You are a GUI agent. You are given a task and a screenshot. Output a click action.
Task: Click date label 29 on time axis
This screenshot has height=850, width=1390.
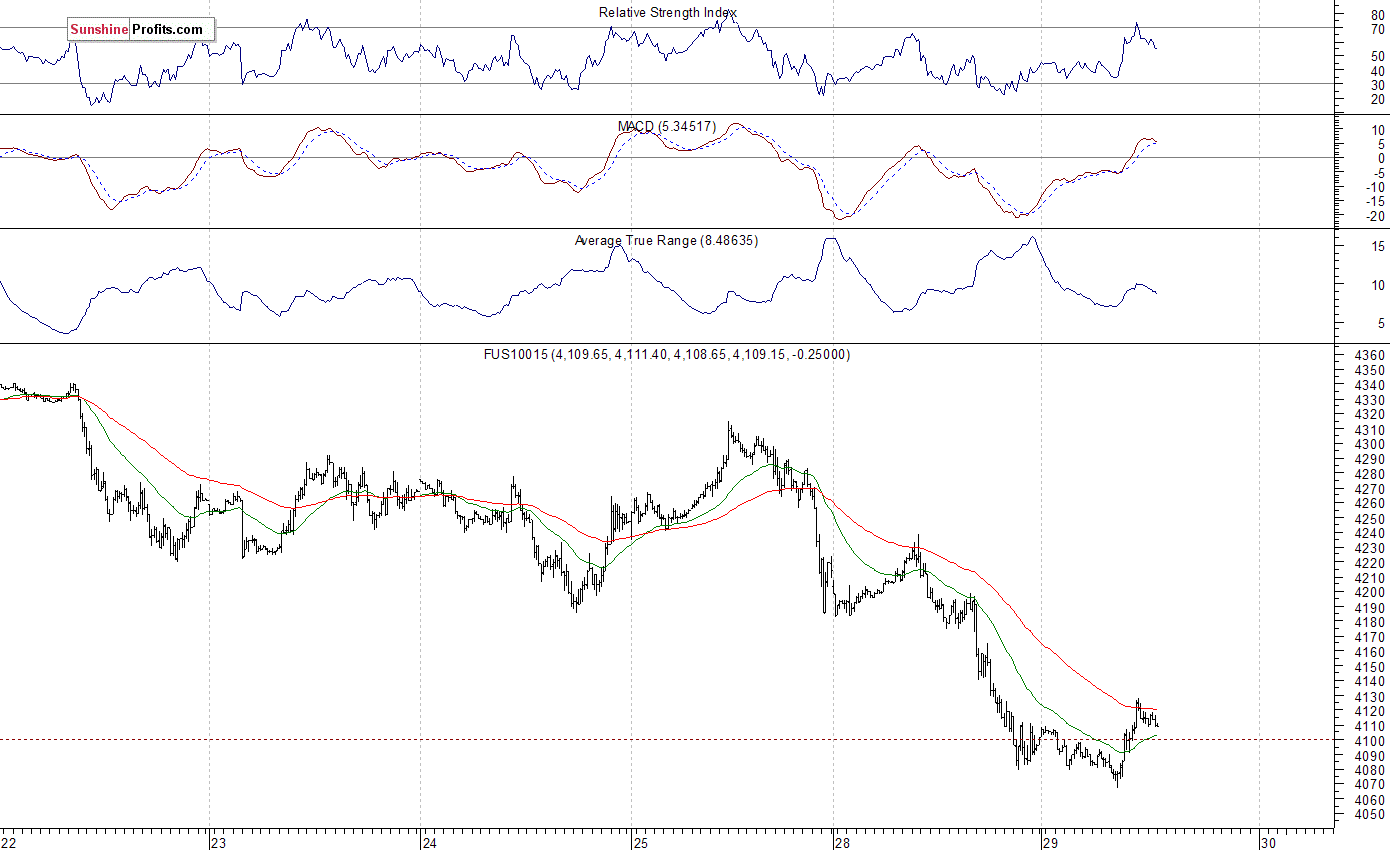(x=1049, y=842)
